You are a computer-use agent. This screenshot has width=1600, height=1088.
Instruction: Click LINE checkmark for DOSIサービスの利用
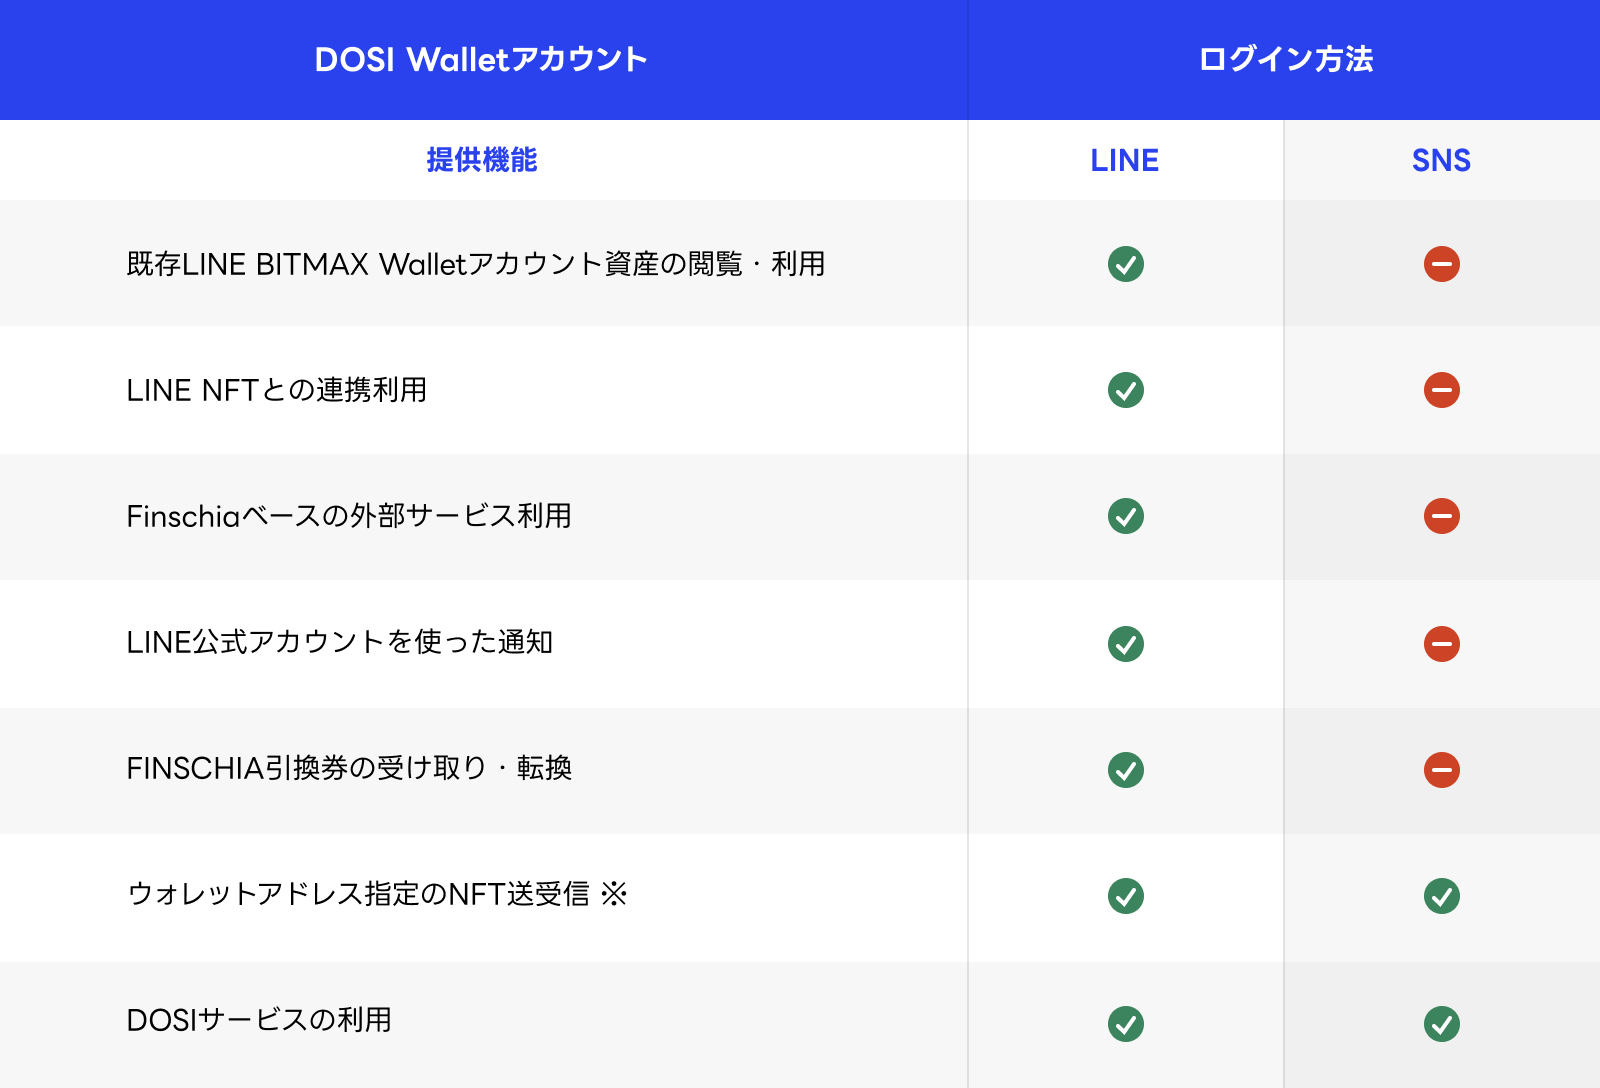click(1125, 1024)
